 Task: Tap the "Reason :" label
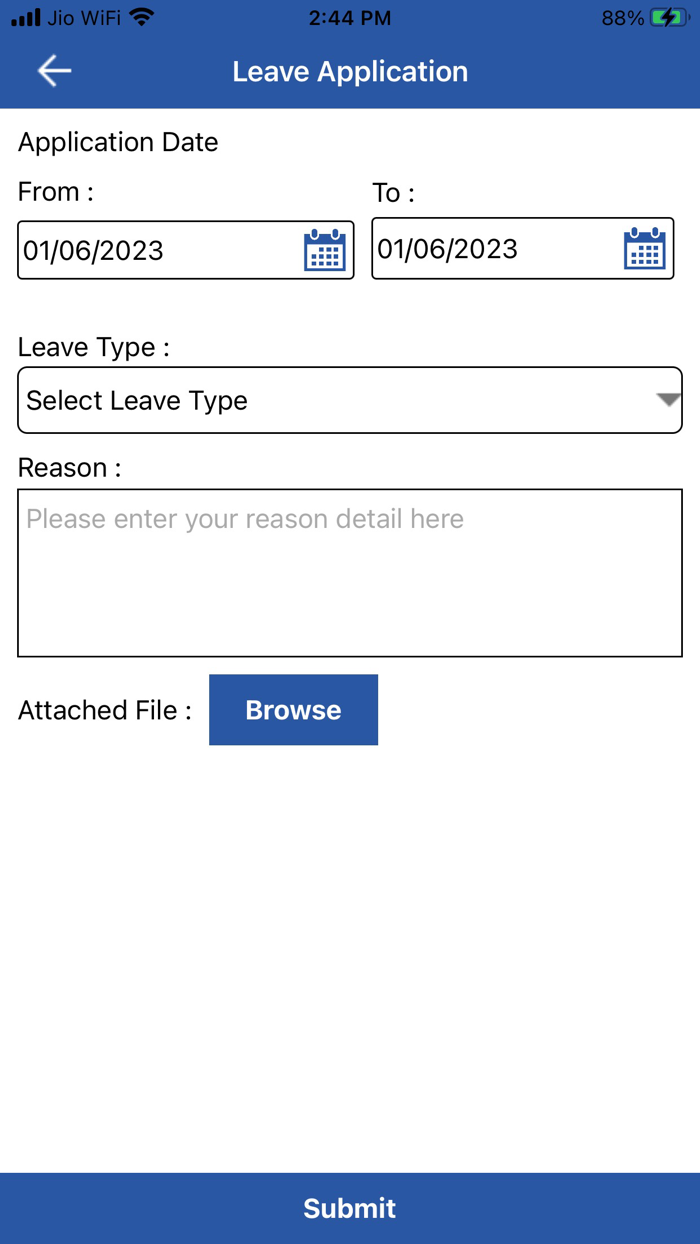[69, 467]
